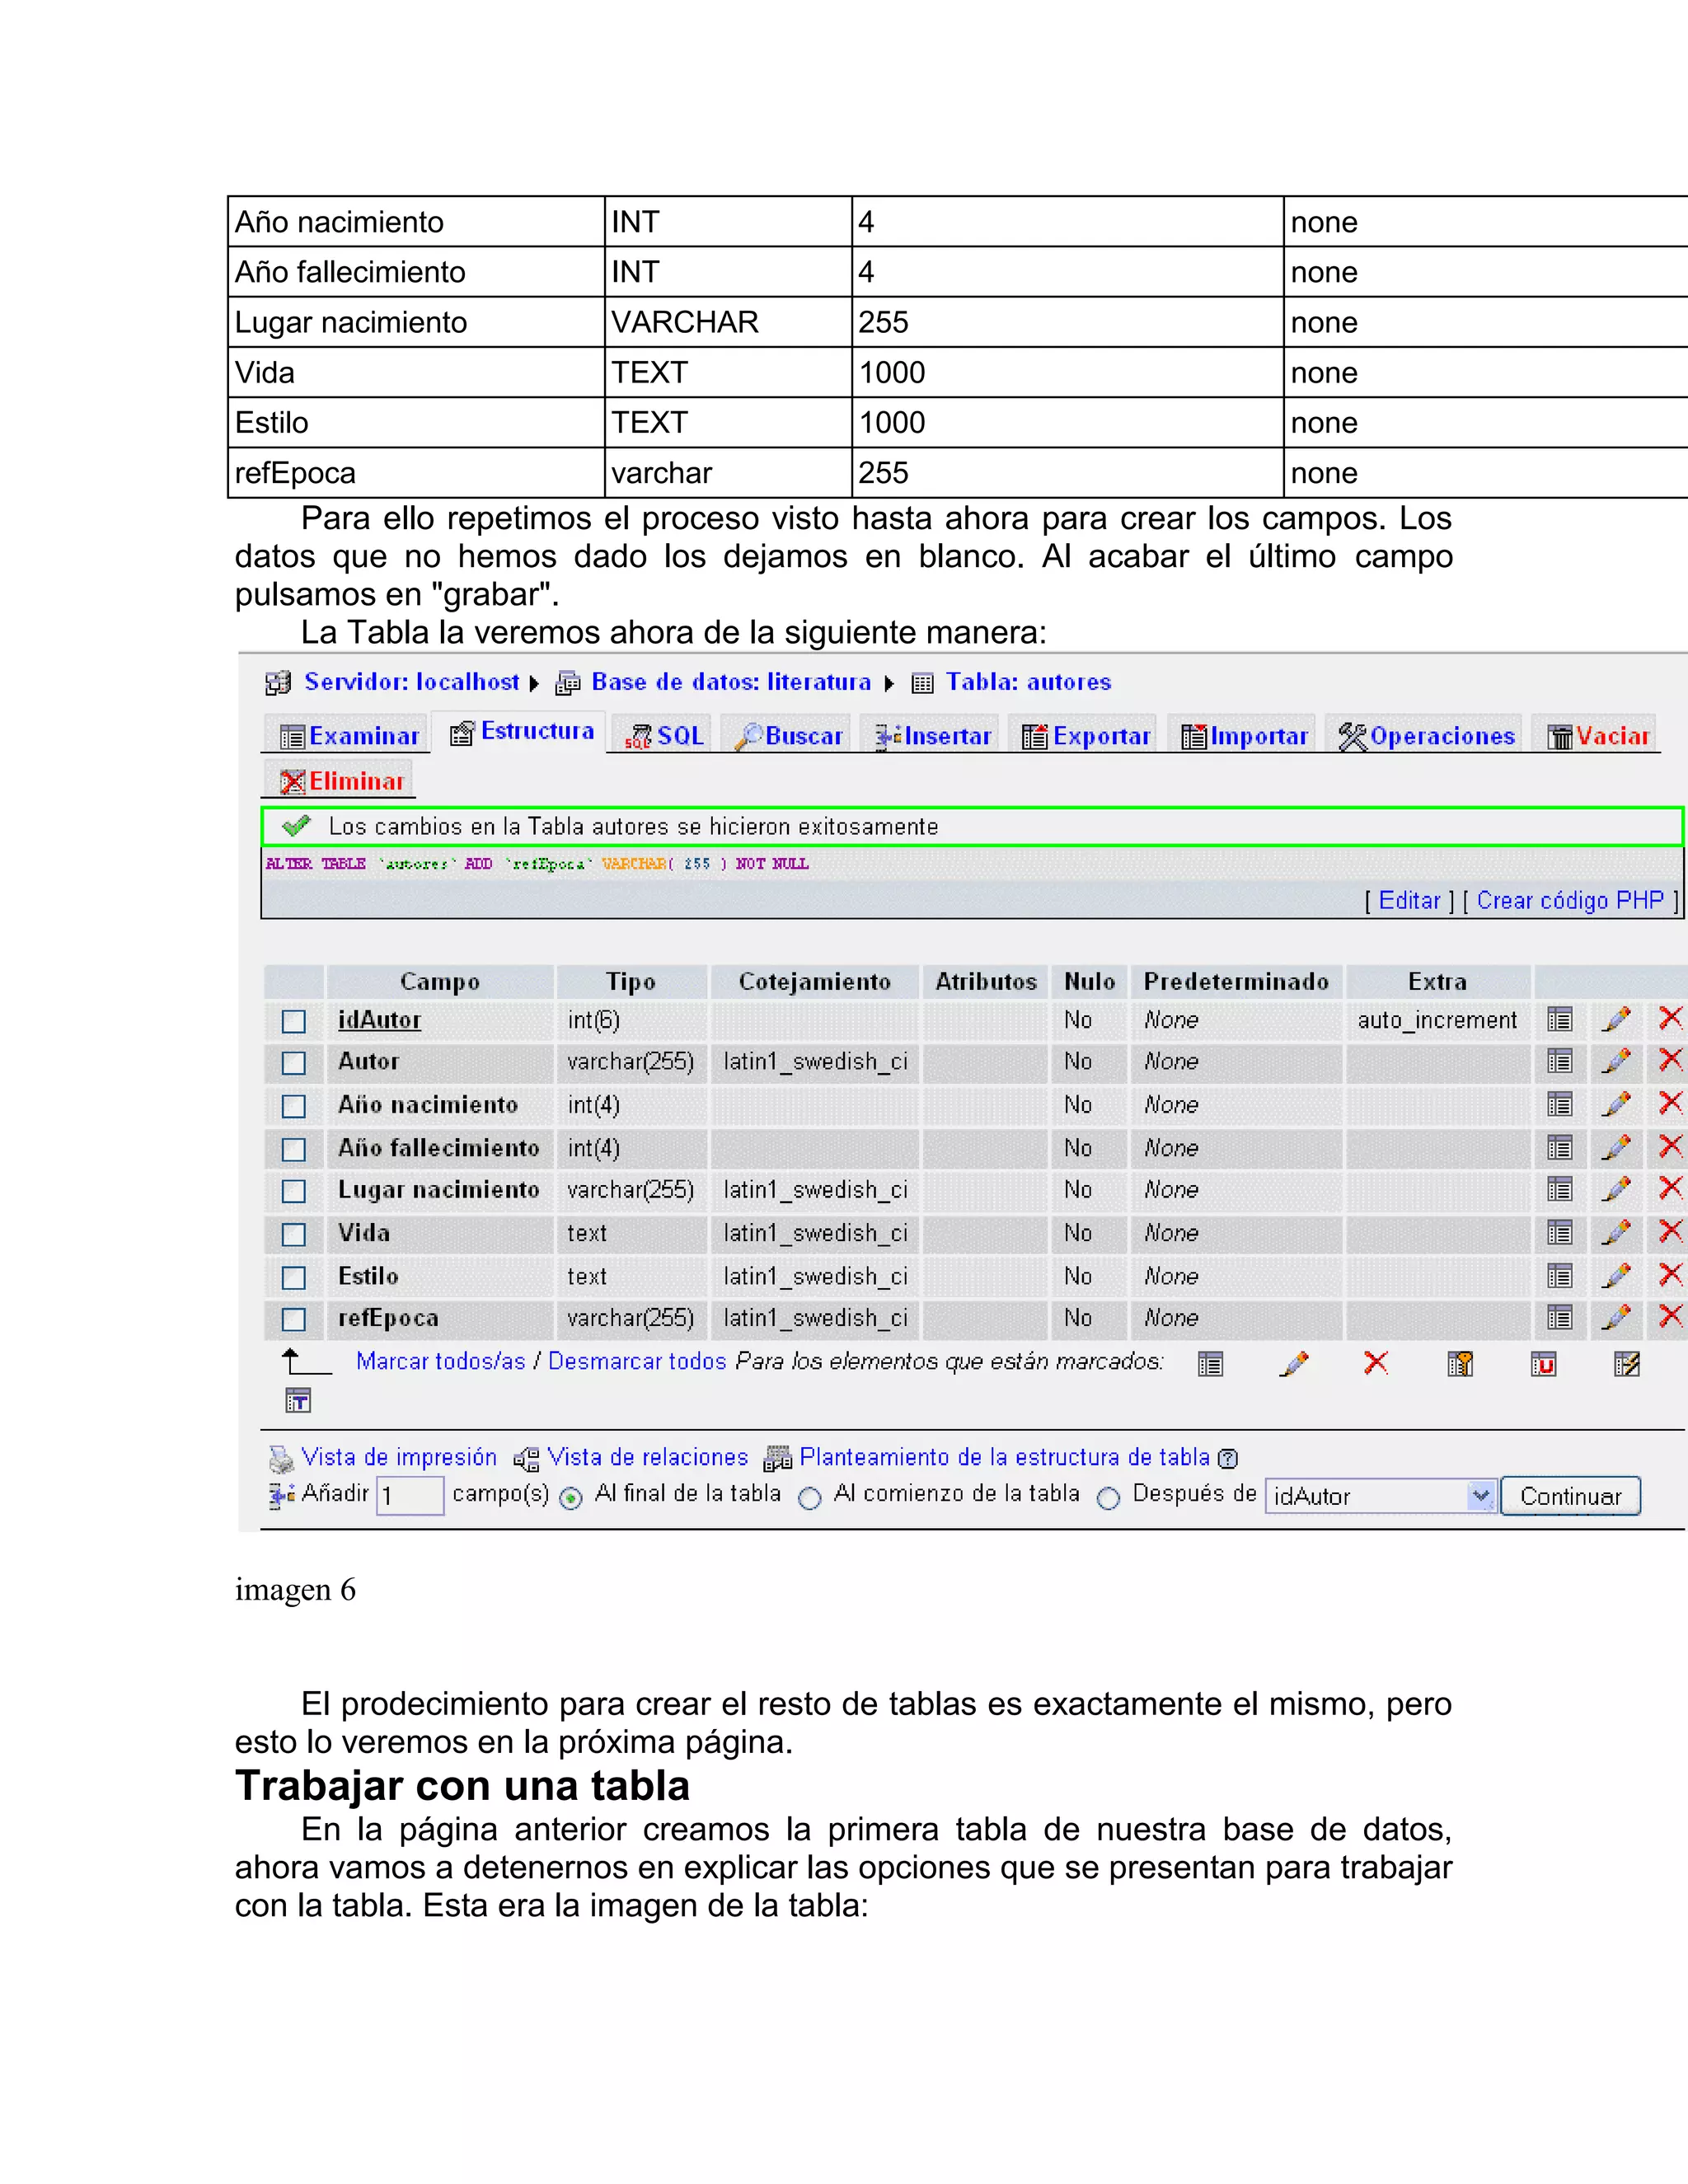Delete the Estilo field with red X
The height and width of the screenshot is (2184, 1688).
1670,1274
